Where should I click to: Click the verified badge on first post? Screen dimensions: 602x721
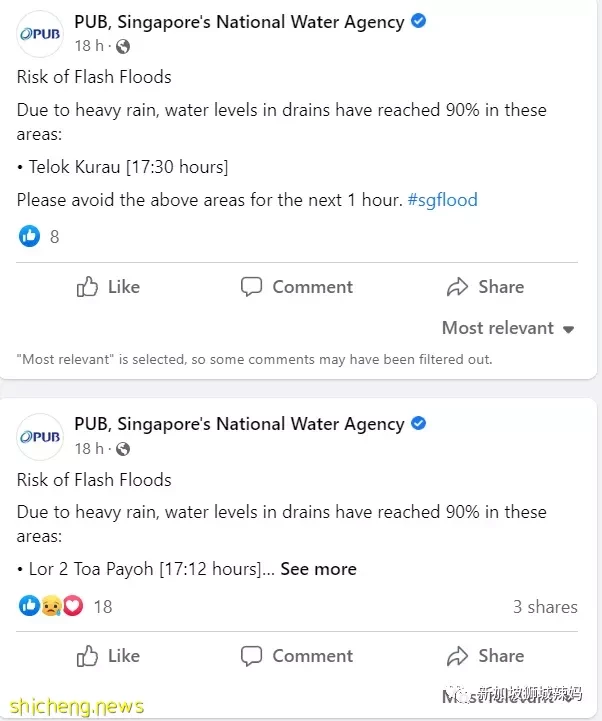coord(419,21)
